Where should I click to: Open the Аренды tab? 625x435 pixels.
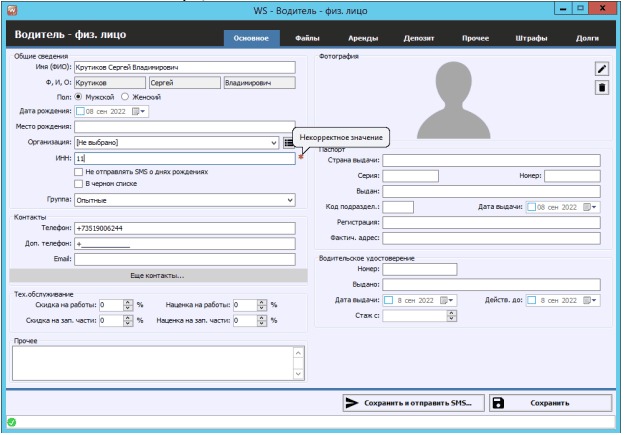point(361,39)
